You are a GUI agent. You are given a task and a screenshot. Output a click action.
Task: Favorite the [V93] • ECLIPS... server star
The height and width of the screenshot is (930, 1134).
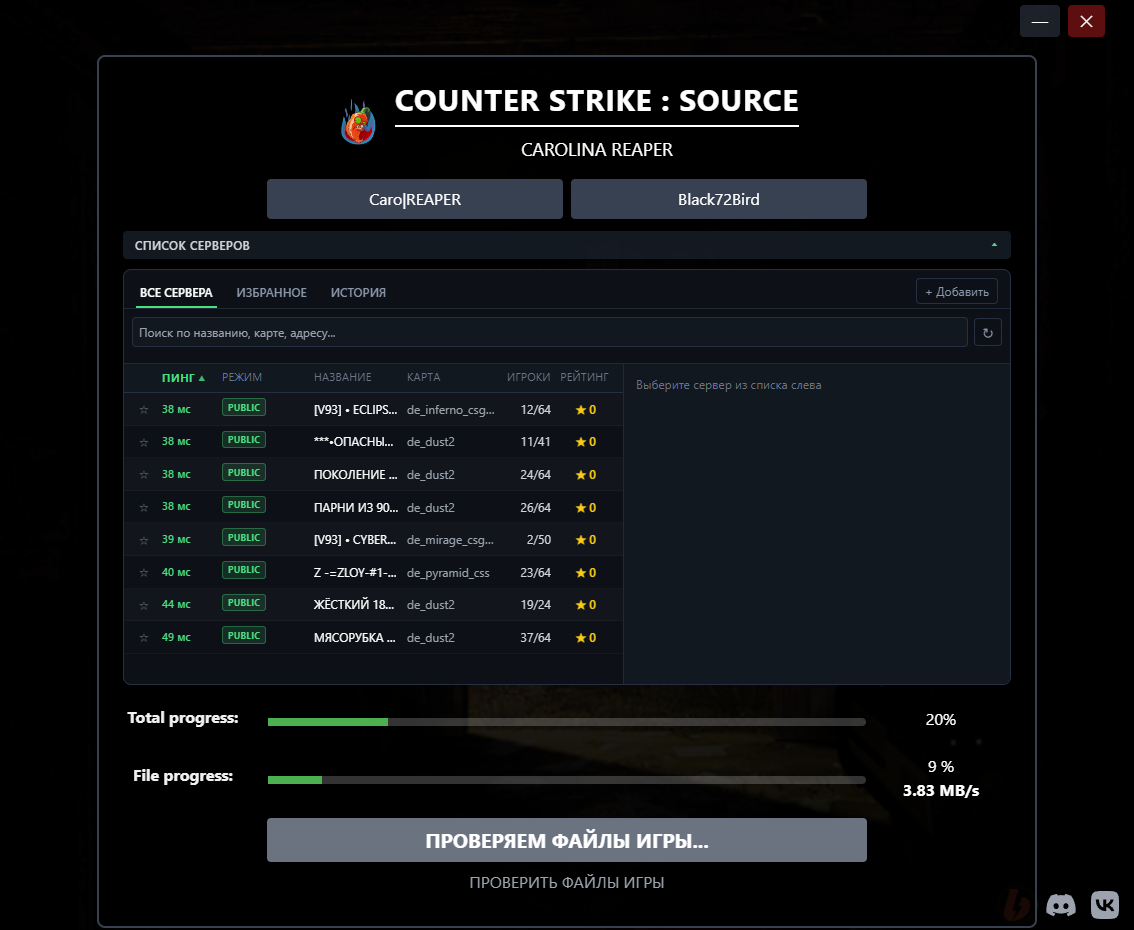coord(144,409)
